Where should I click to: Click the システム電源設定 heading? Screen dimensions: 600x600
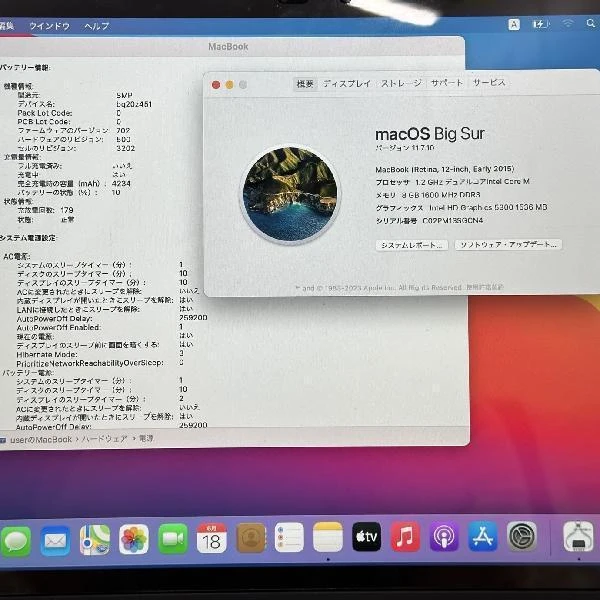(x=28, y=238)
